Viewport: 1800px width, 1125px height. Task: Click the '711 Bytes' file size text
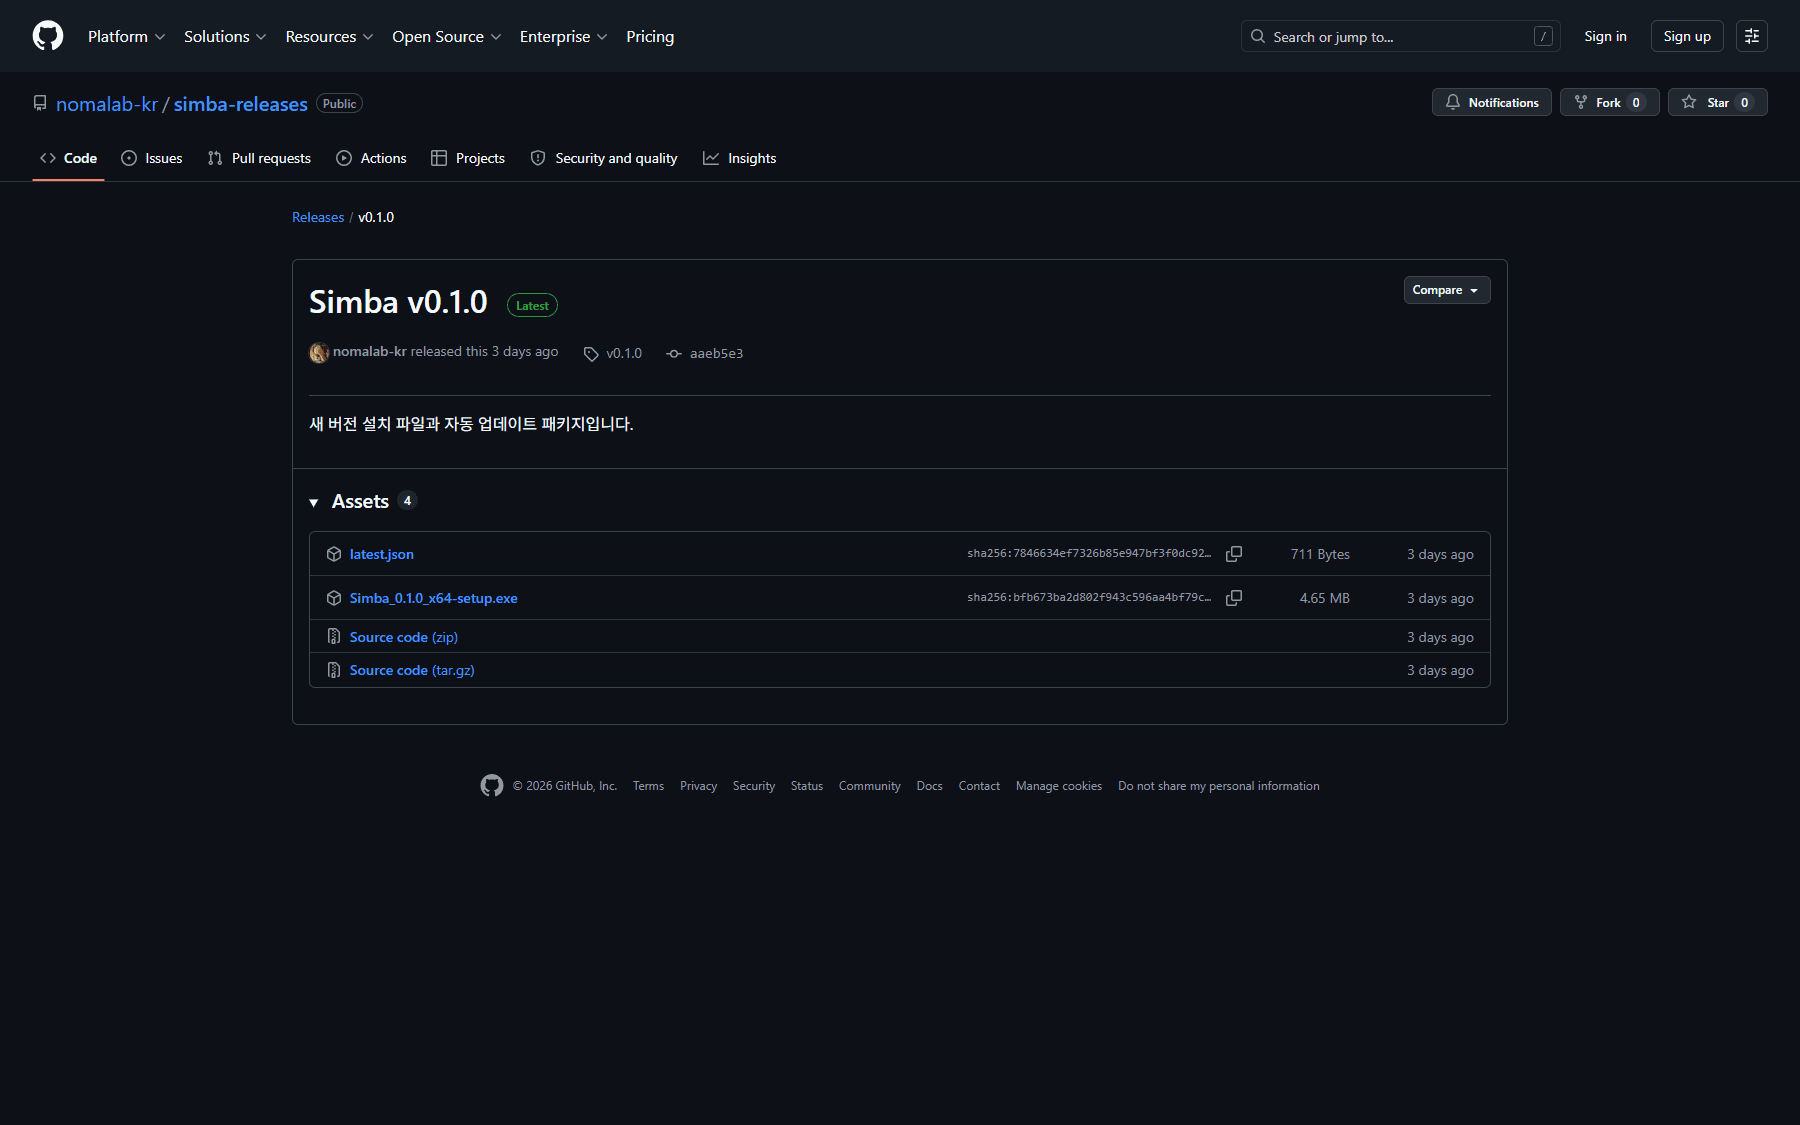coord(1320,554)
